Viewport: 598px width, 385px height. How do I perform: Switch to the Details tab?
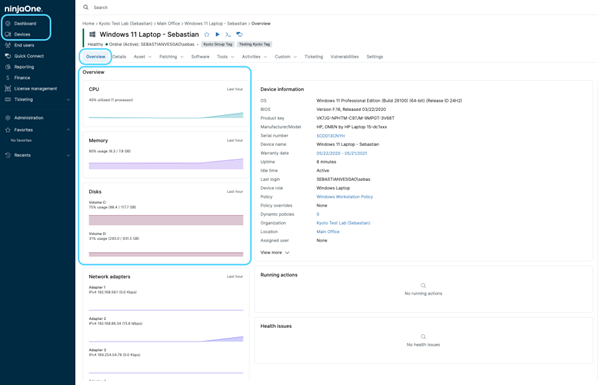(119, 56)
